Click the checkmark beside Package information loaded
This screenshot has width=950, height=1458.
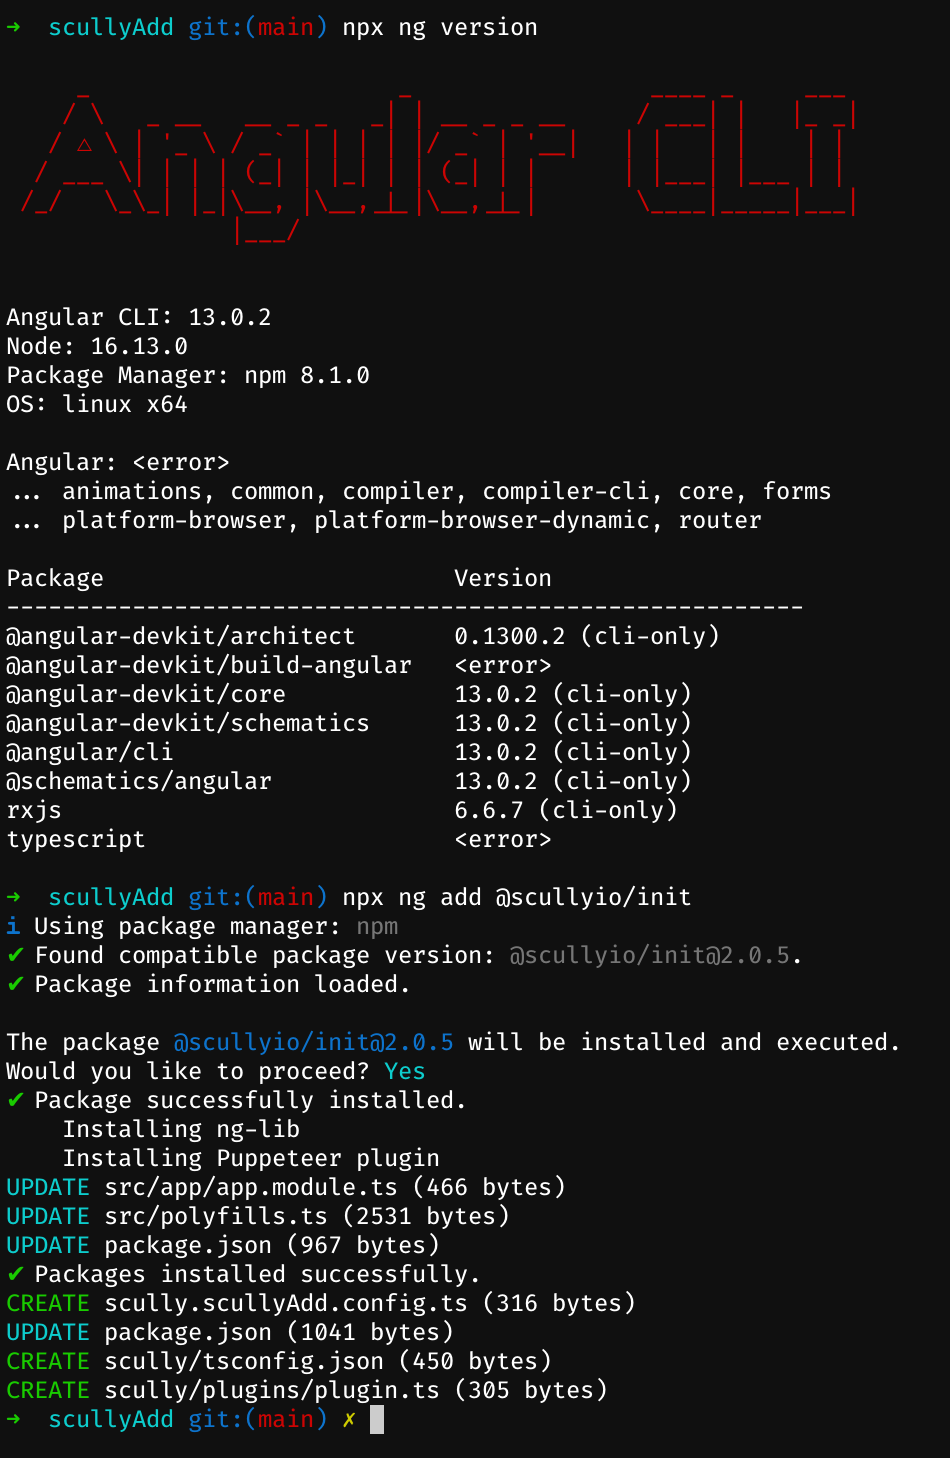tap(15, 984)
